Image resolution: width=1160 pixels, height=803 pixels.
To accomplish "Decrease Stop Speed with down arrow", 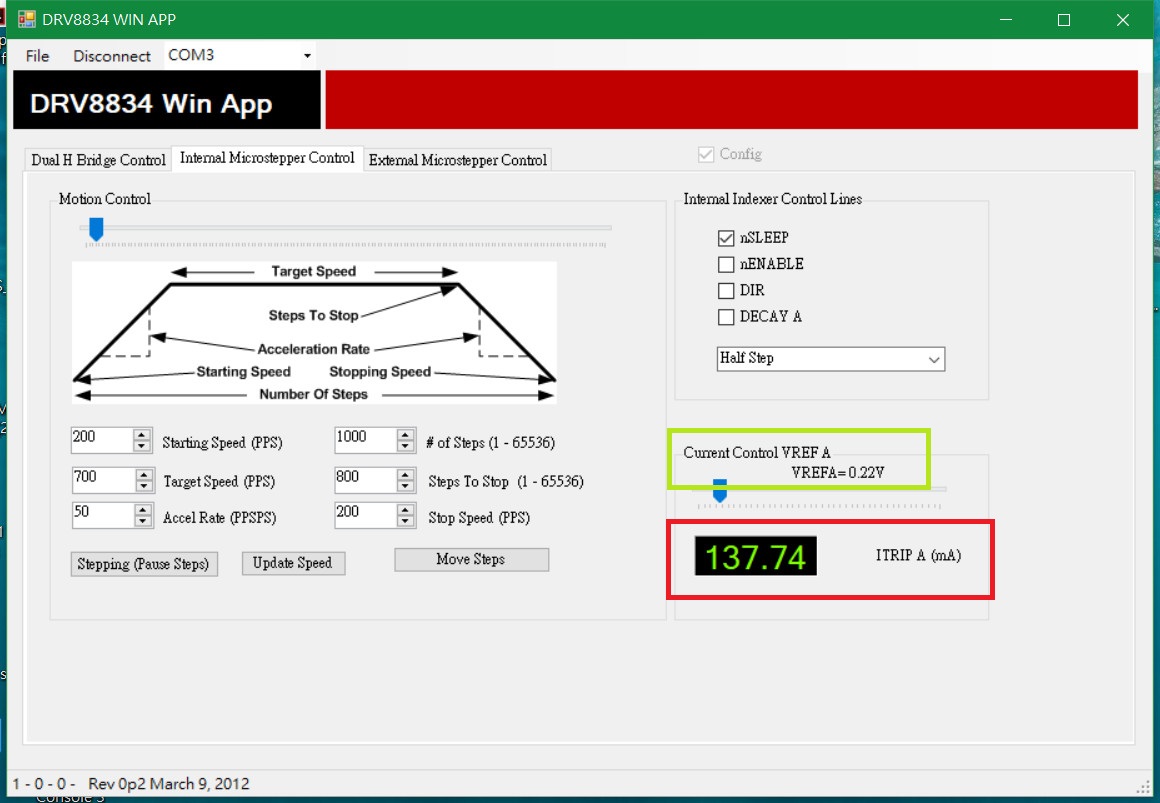I will coord(405,521).
